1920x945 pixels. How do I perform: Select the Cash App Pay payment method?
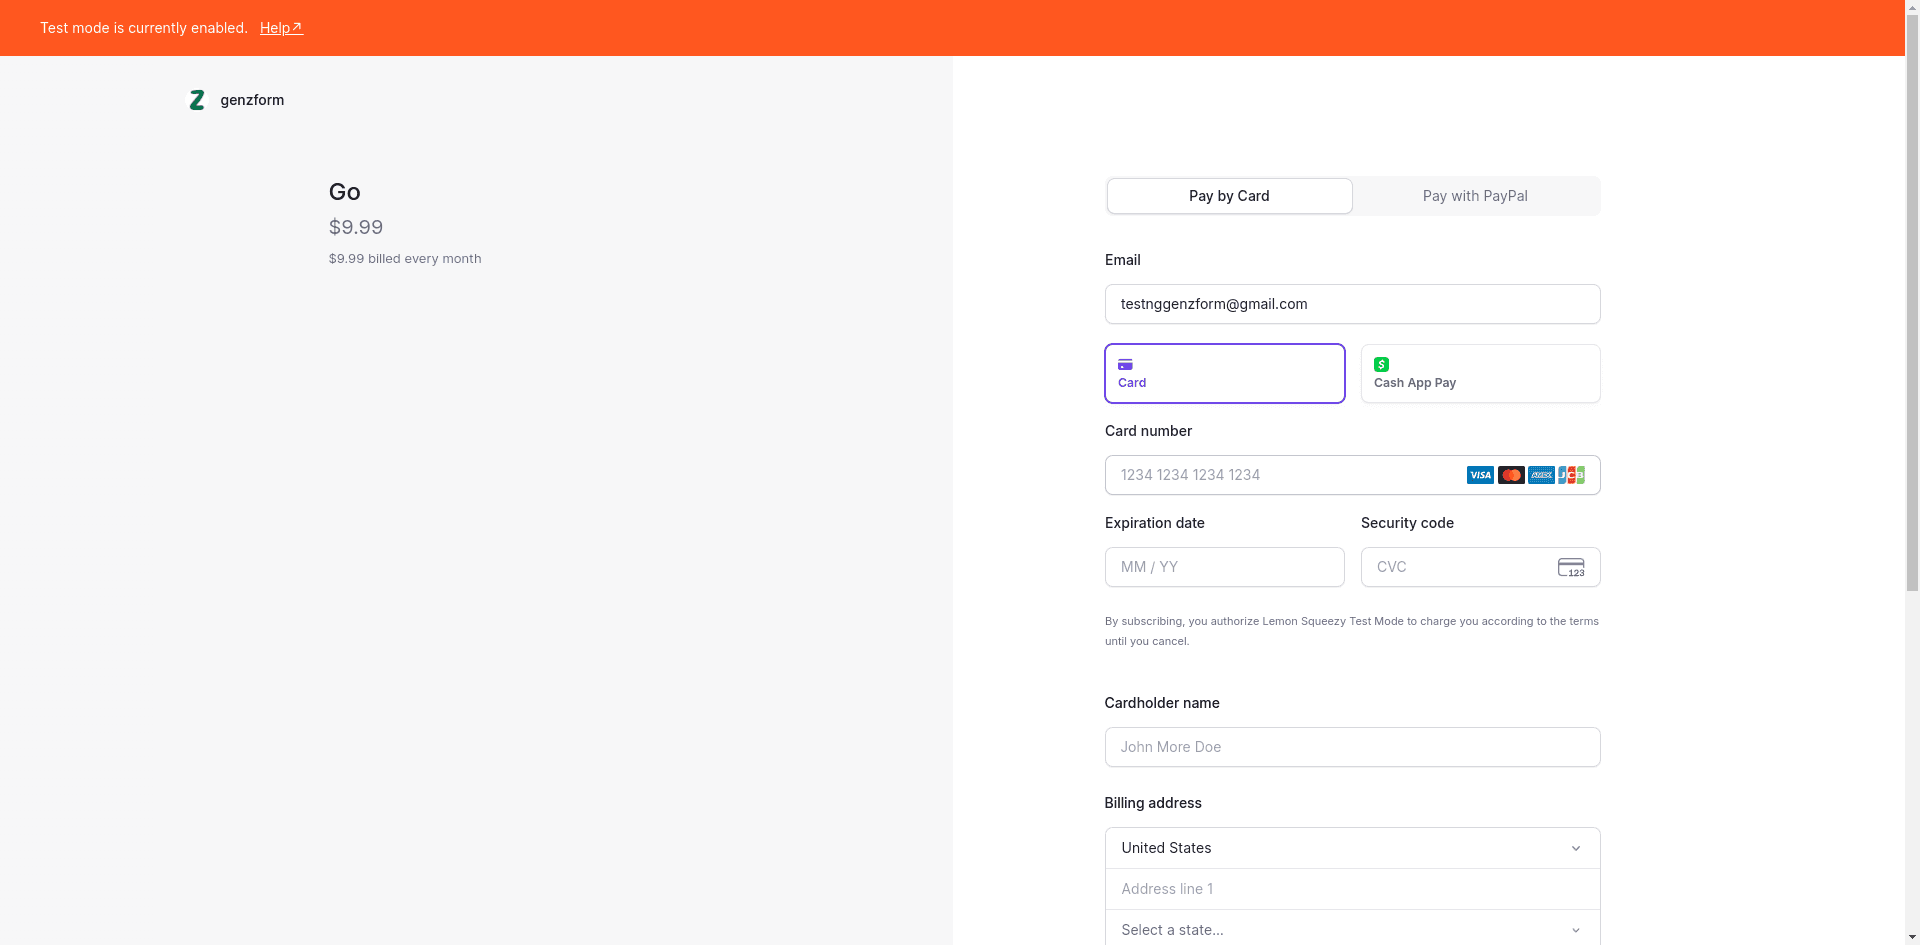point(1480,373)
